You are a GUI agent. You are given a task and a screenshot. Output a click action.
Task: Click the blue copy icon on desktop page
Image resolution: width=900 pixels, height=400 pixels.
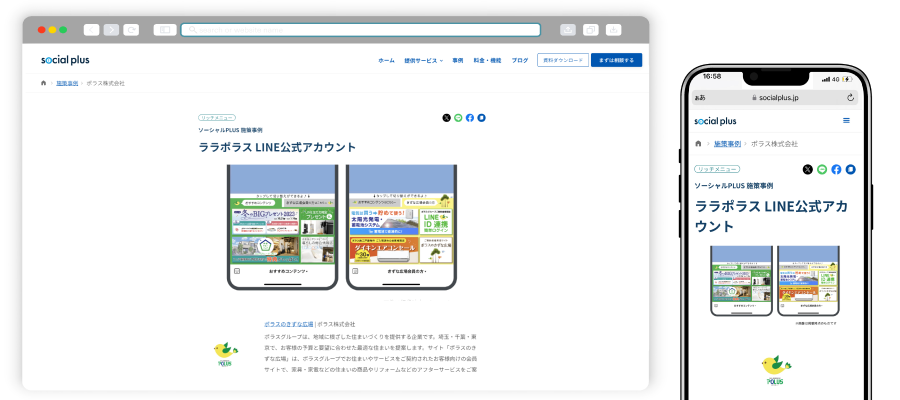coord(482,118)
